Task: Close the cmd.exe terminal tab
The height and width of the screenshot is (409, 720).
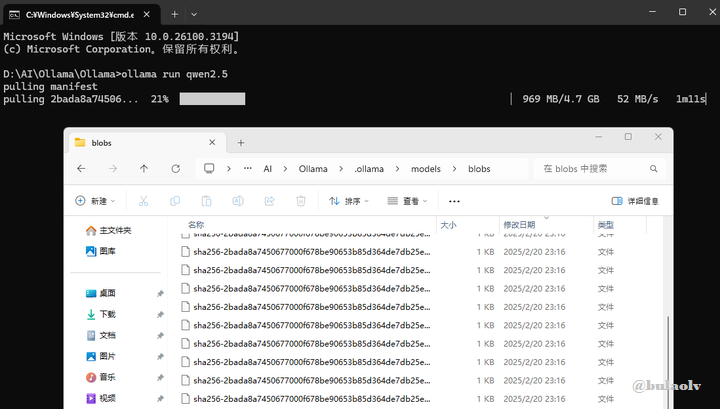Action: click(x=146, y=15)
